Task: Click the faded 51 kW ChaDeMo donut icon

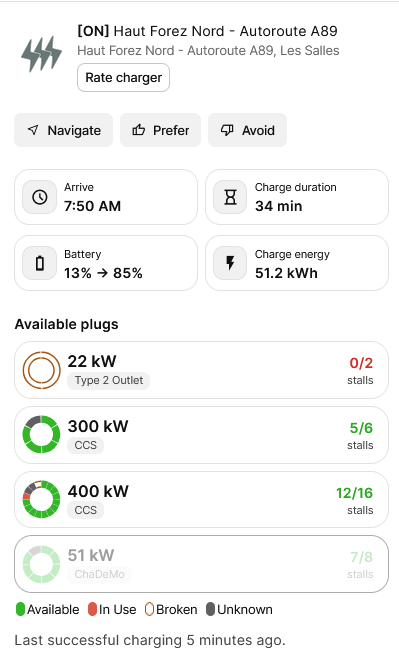Action: [x=41, y=564]
